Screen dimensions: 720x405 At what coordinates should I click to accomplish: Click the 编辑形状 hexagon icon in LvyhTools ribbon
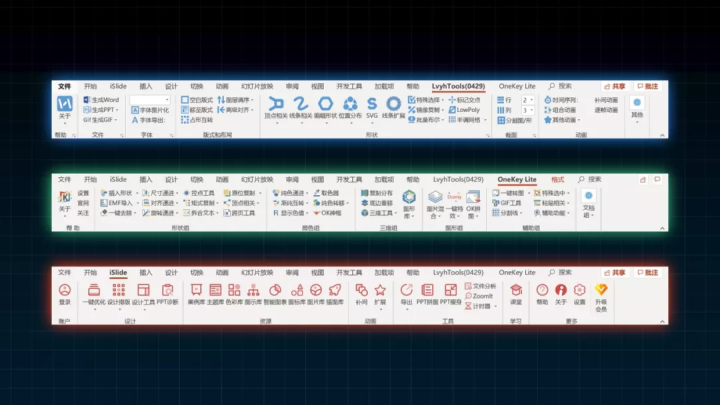pos(326,104)
